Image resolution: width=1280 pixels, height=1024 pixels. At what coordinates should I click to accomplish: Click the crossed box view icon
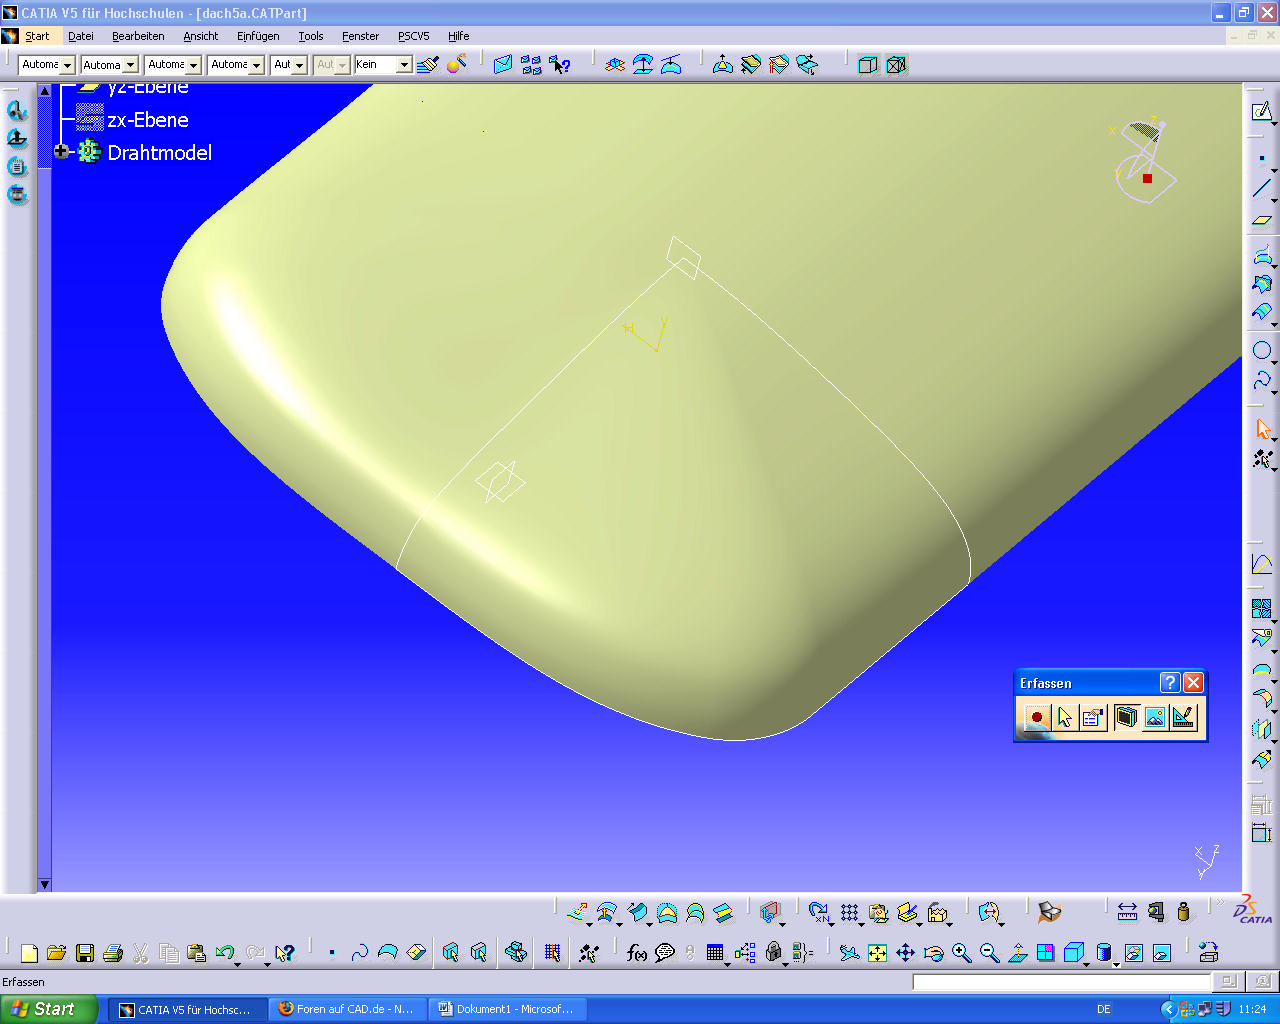click(x=897, y=65)
